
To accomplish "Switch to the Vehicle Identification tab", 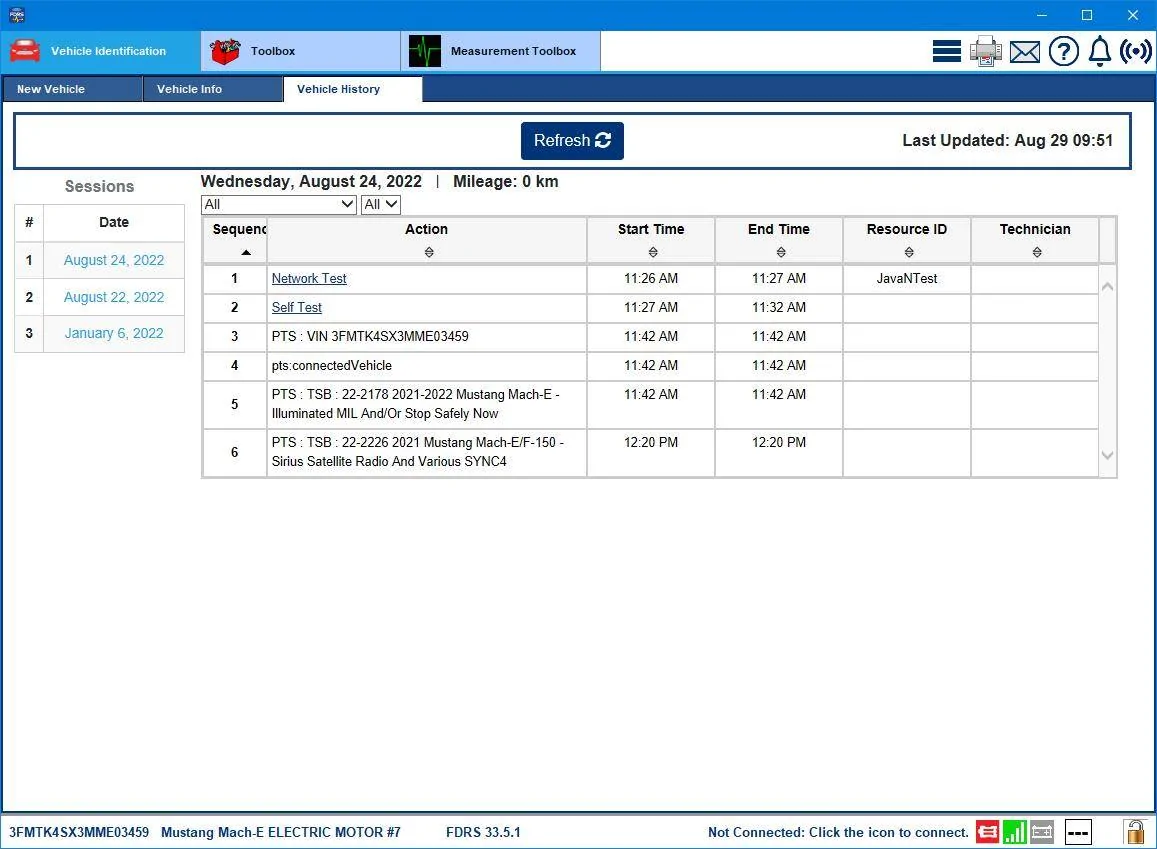I will click(x=100, y=51).
